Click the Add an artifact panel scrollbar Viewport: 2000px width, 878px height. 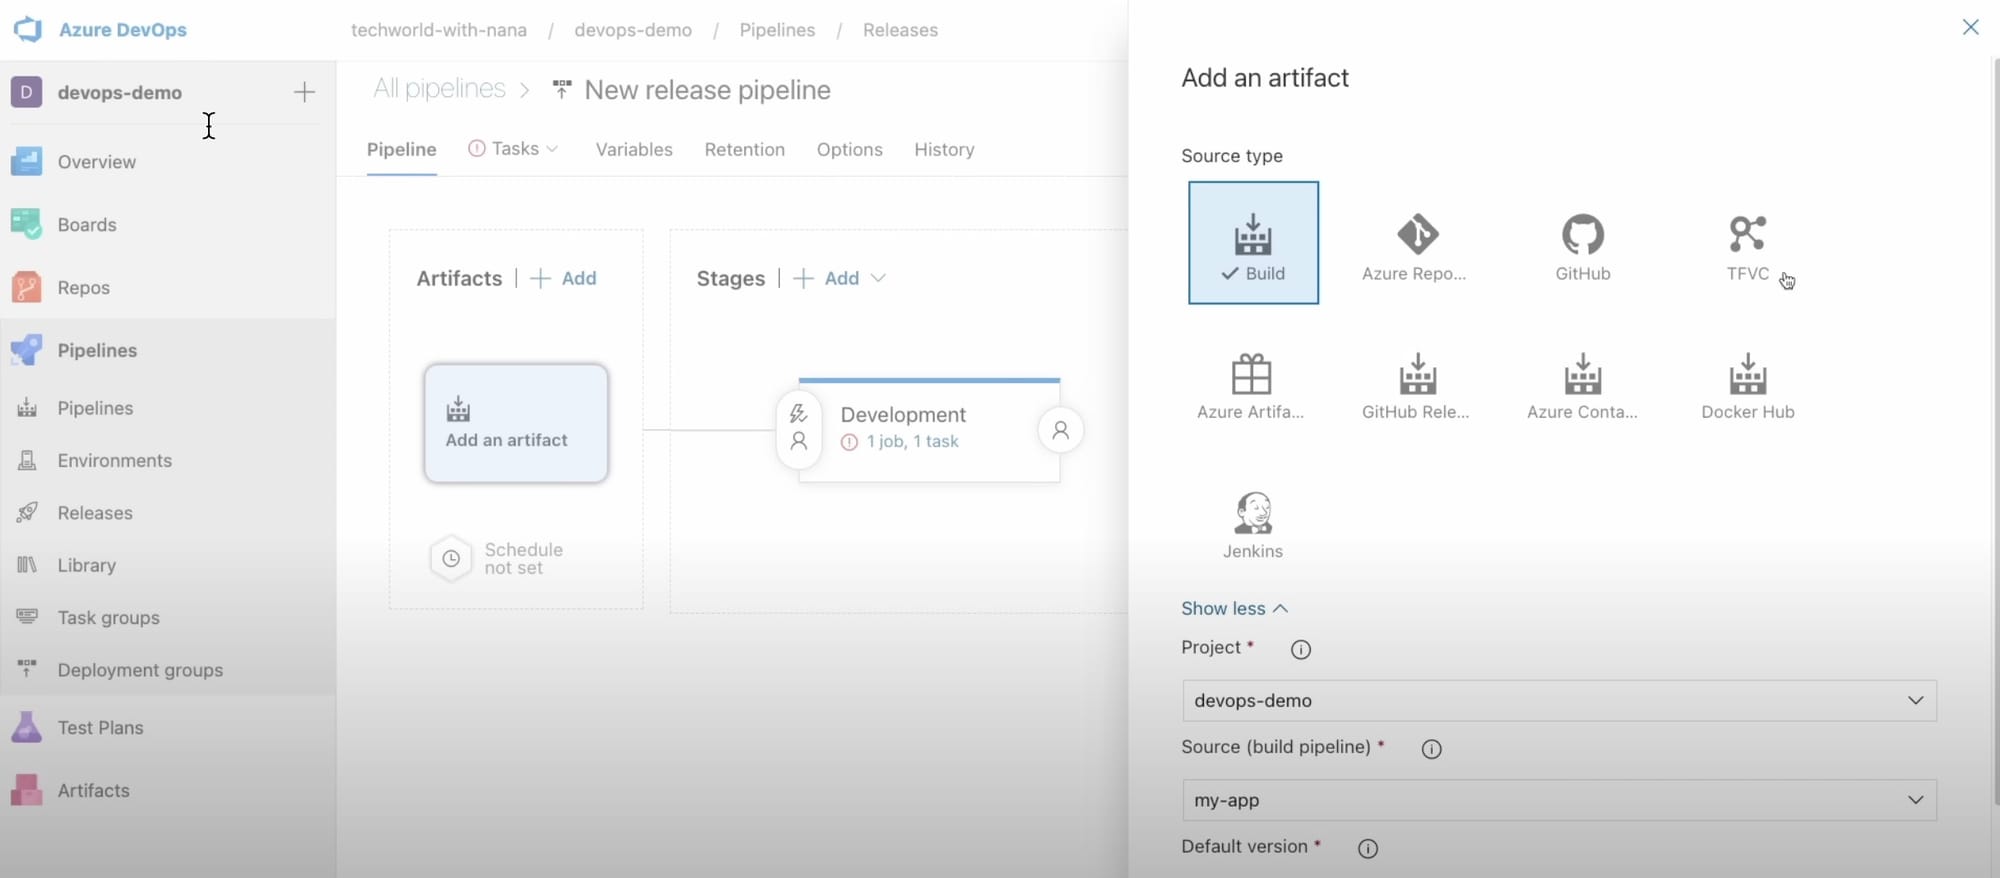click(x=1996, y=430)
